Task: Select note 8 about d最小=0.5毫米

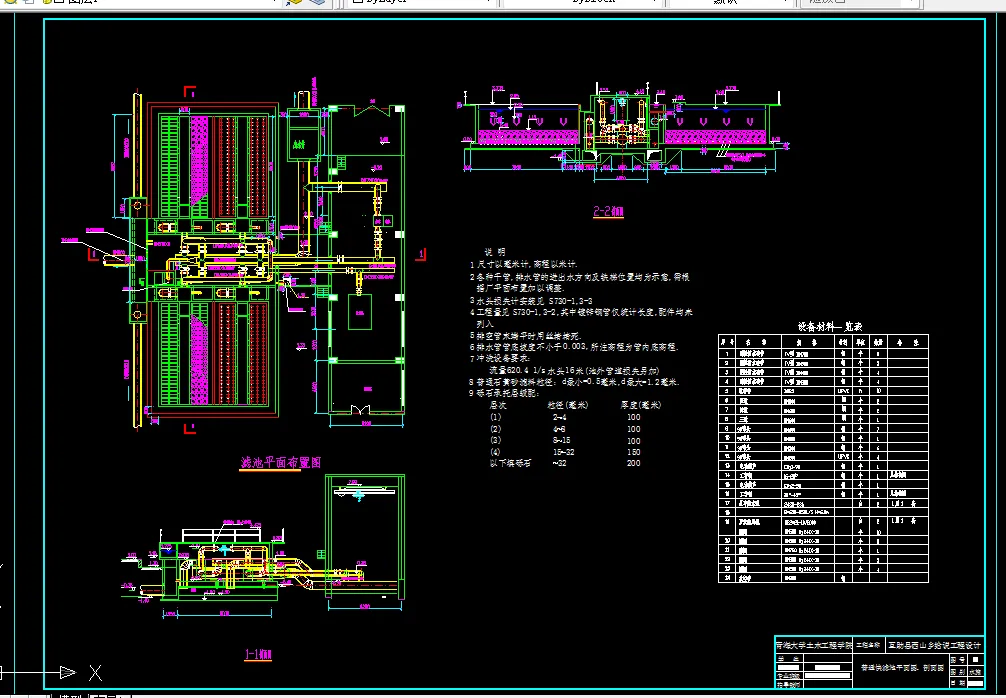Action: click(575, 382)
